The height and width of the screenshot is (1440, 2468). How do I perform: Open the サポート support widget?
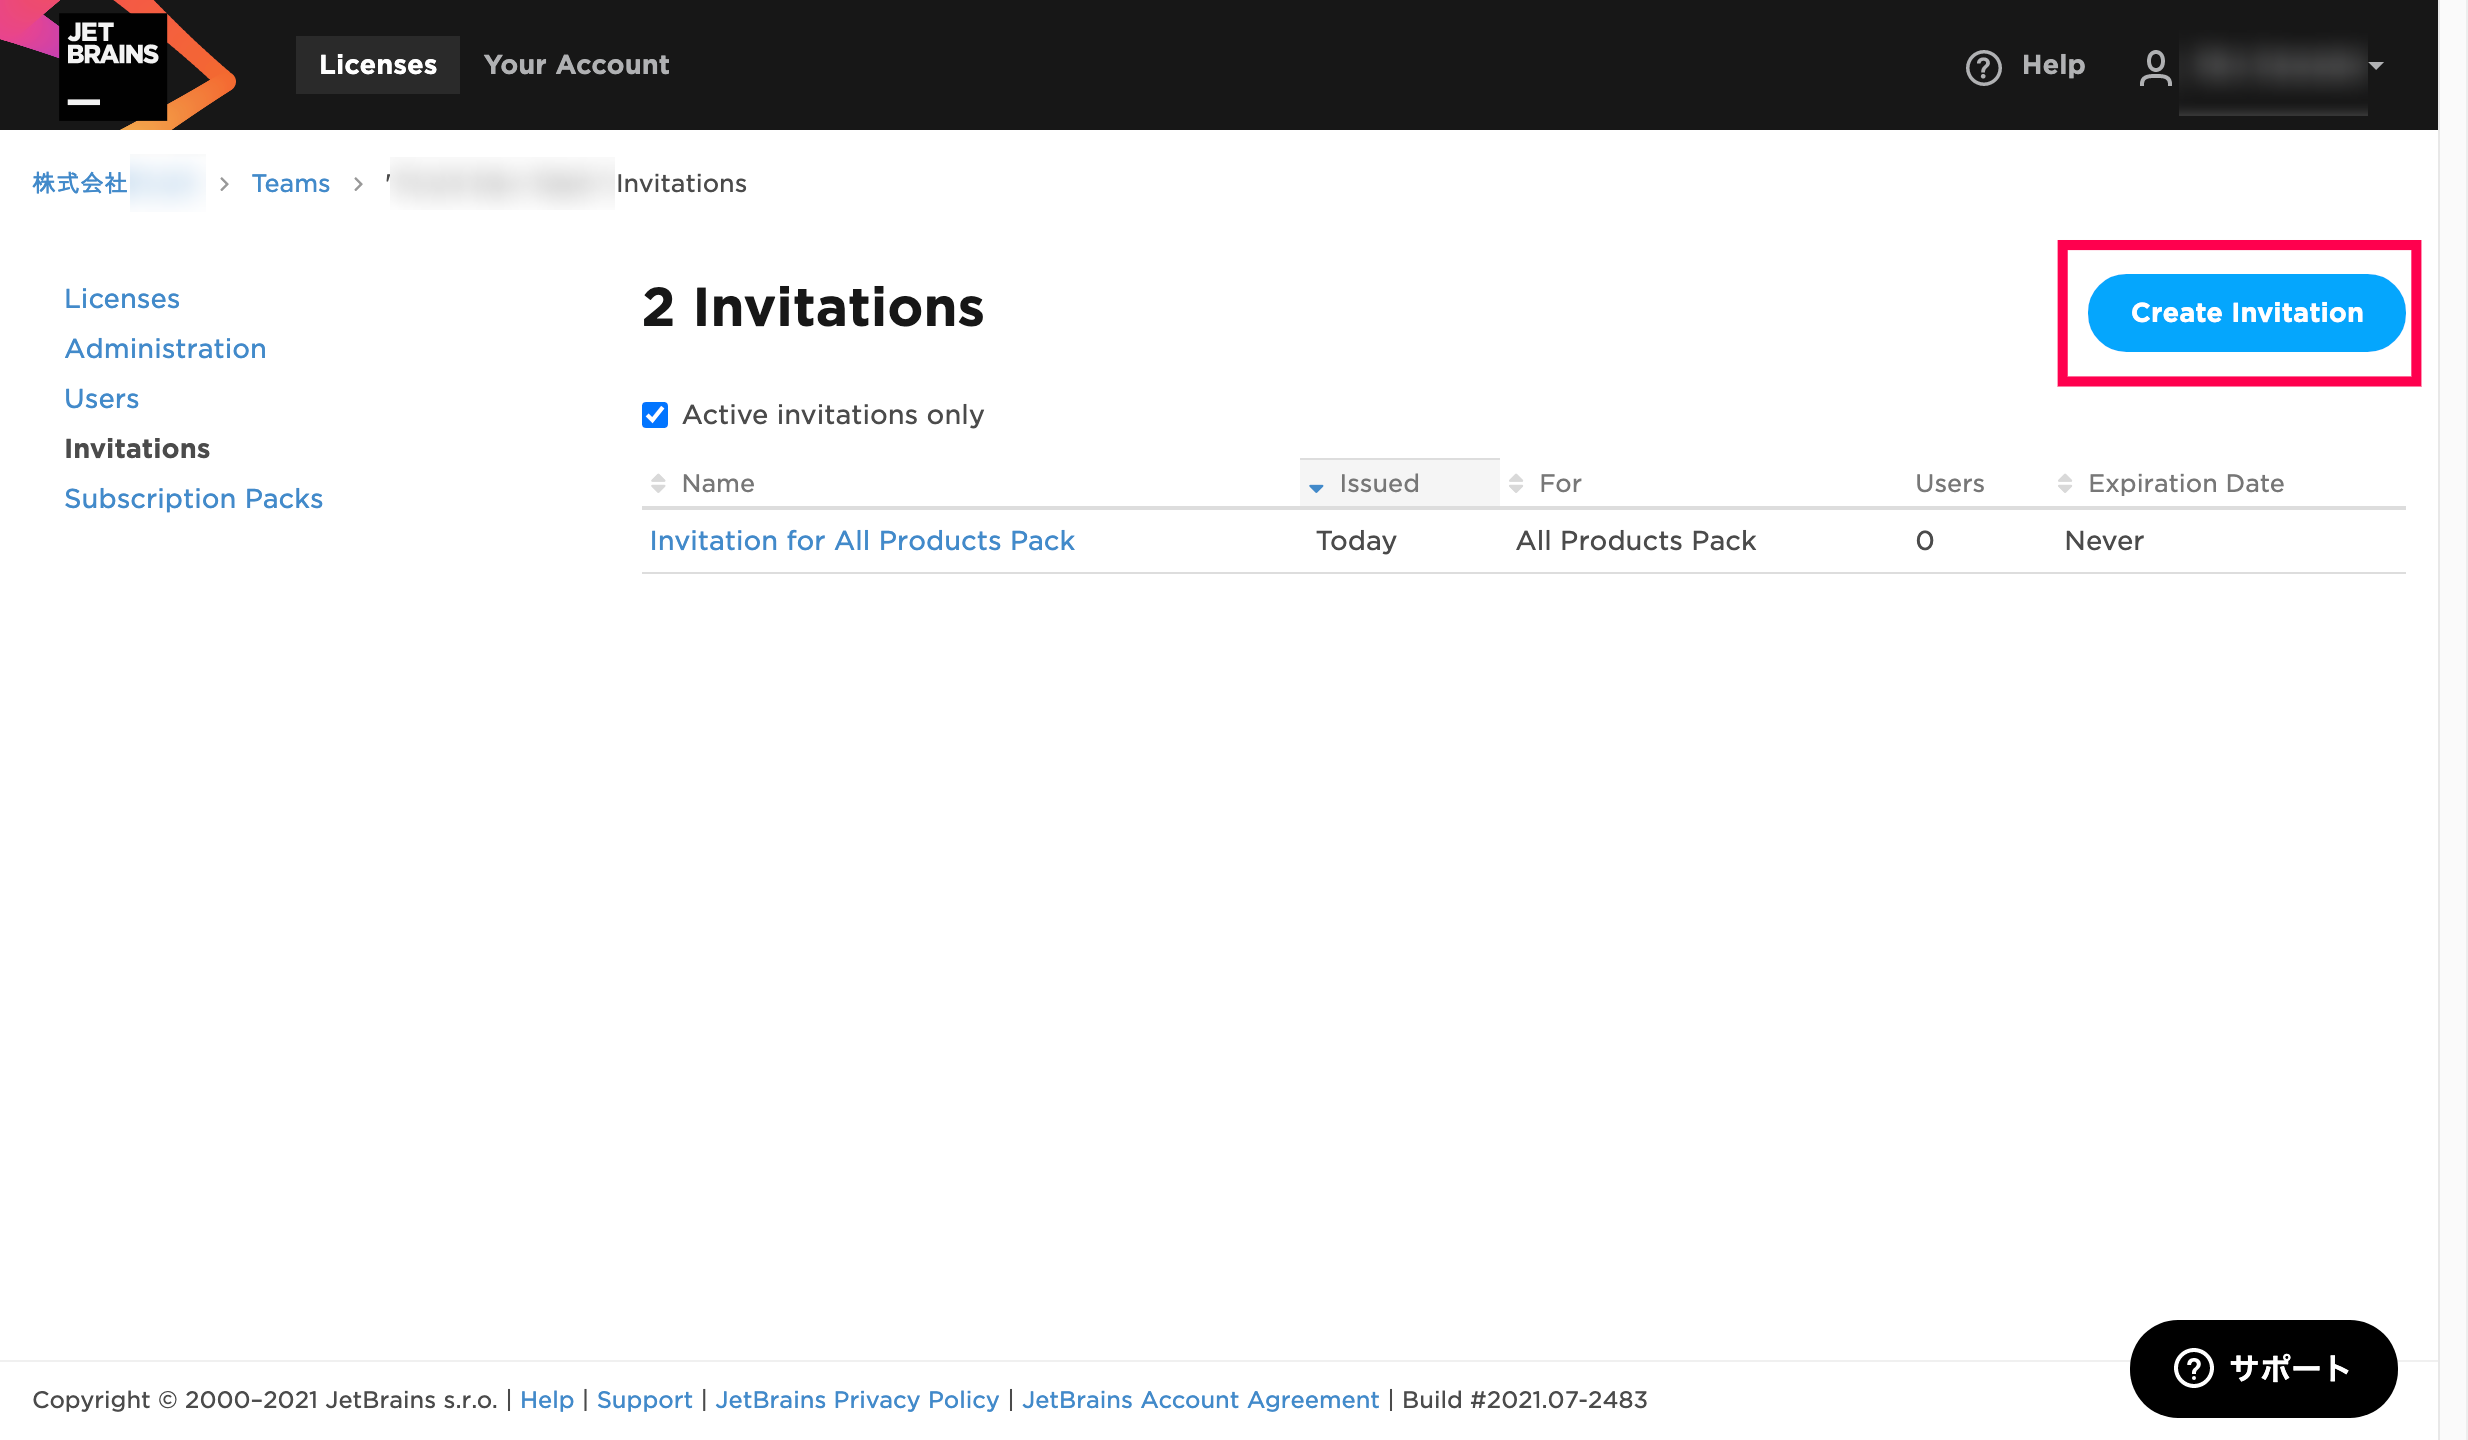coord(2263,1368)
